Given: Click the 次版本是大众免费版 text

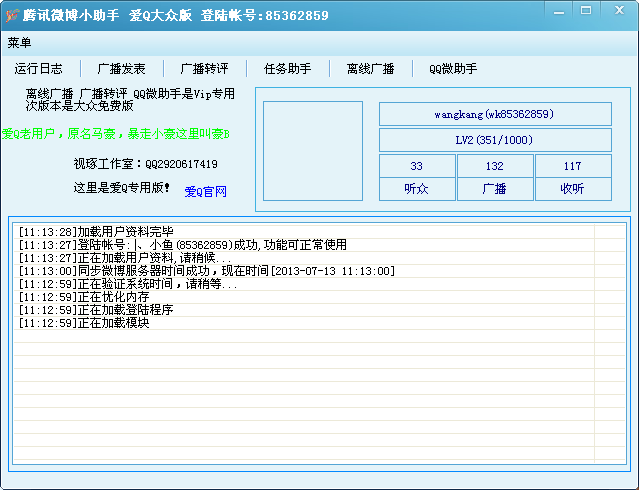Looking at the screenshot, I should (79, 106).
